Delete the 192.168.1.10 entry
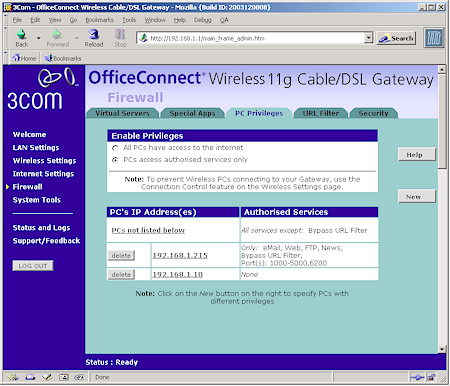The width and height of the screenshot is (450, 386). (121, 275)
